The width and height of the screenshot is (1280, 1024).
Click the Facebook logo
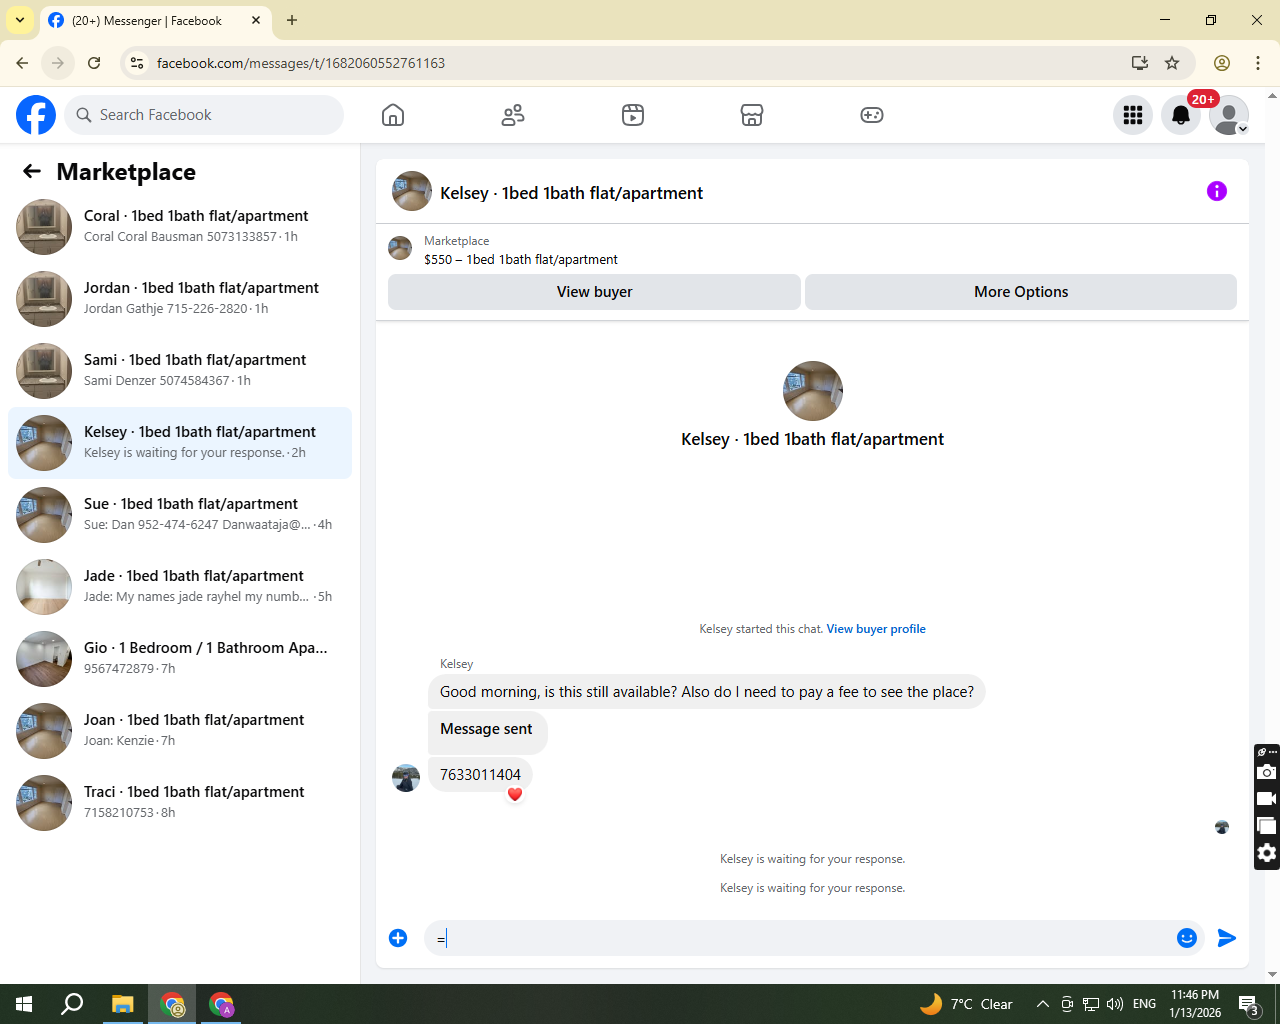coord(36,115)
